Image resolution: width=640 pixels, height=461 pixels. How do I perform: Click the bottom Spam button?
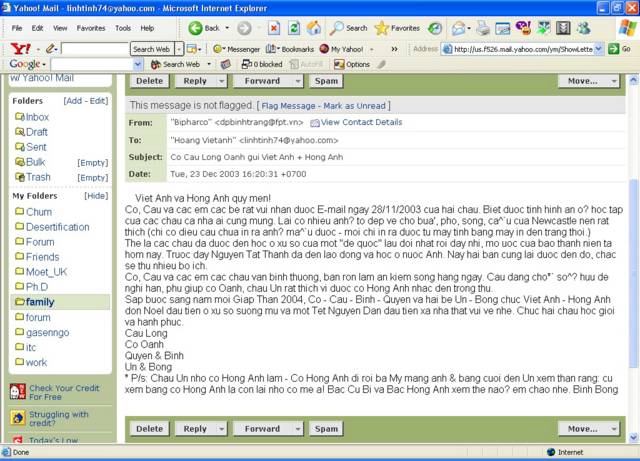pos(326,429)
